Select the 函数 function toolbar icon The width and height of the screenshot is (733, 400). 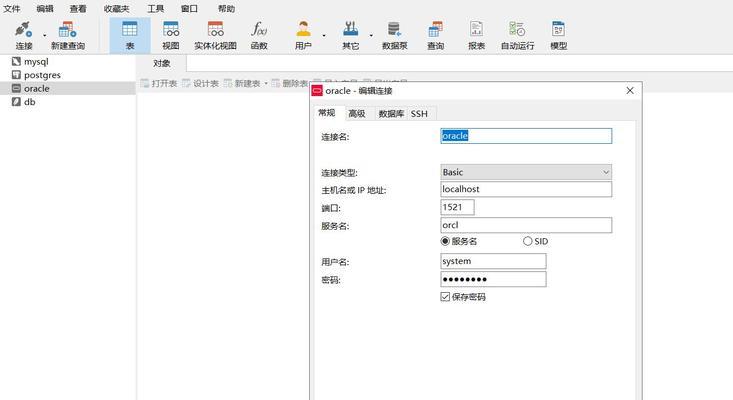pos(259,36)
